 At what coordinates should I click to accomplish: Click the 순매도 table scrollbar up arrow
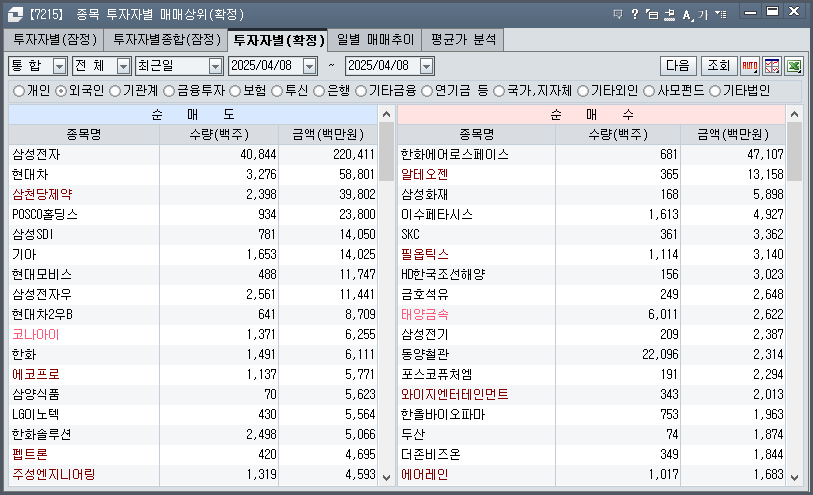pyautogui.click(x=386, y=114)
